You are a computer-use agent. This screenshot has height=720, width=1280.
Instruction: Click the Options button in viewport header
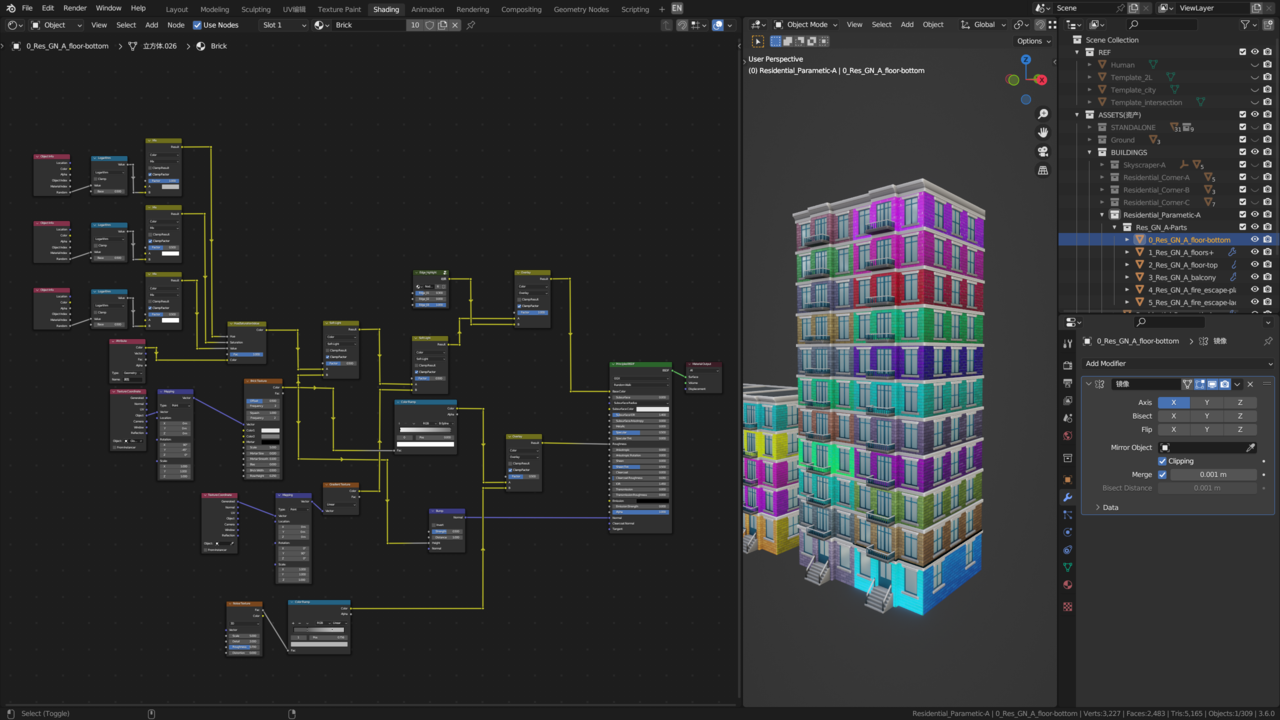(1033, 41)
